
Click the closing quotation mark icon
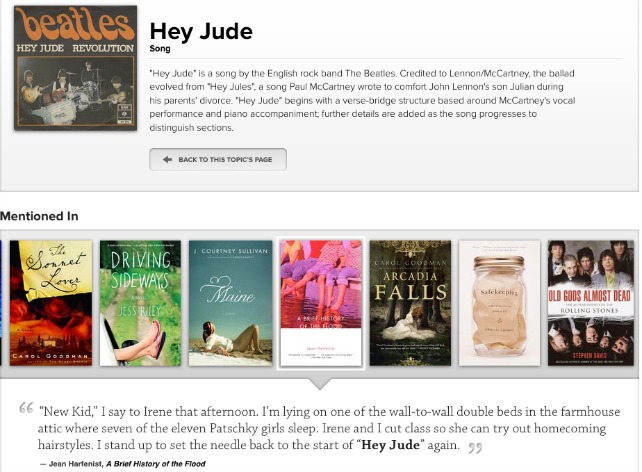[475, 447]
